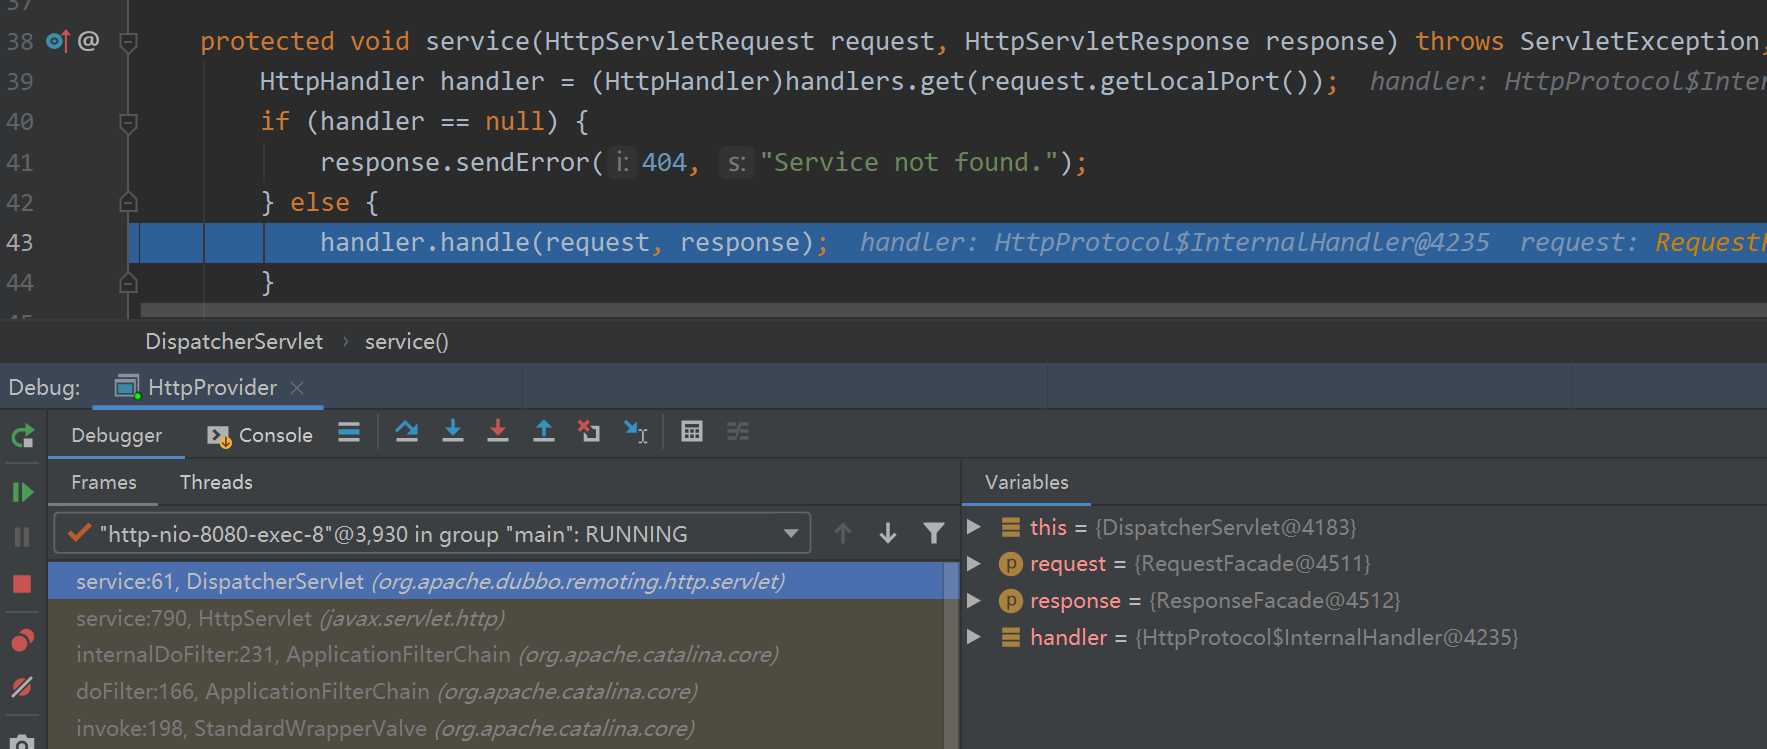Select the Variables tab

[1027, 482]
